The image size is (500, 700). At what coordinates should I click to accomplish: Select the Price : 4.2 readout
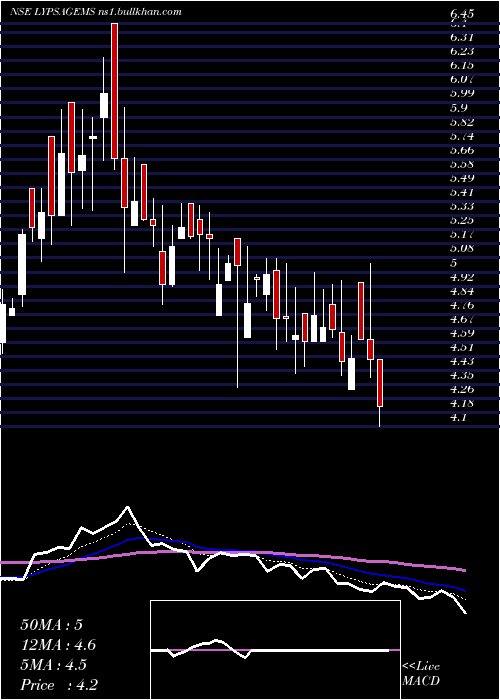point(59,685)
